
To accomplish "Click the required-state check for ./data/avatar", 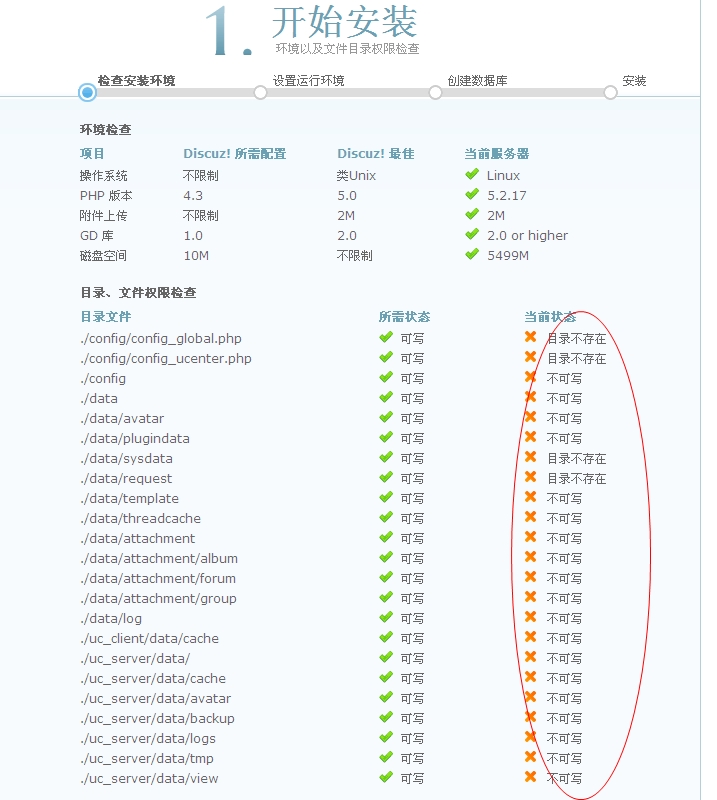I will pyautogui.click(x=386, y=417).
